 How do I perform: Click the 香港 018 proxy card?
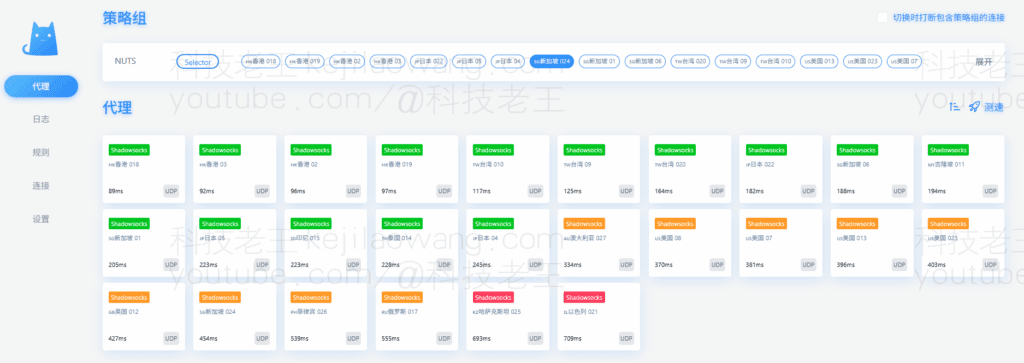144,169
